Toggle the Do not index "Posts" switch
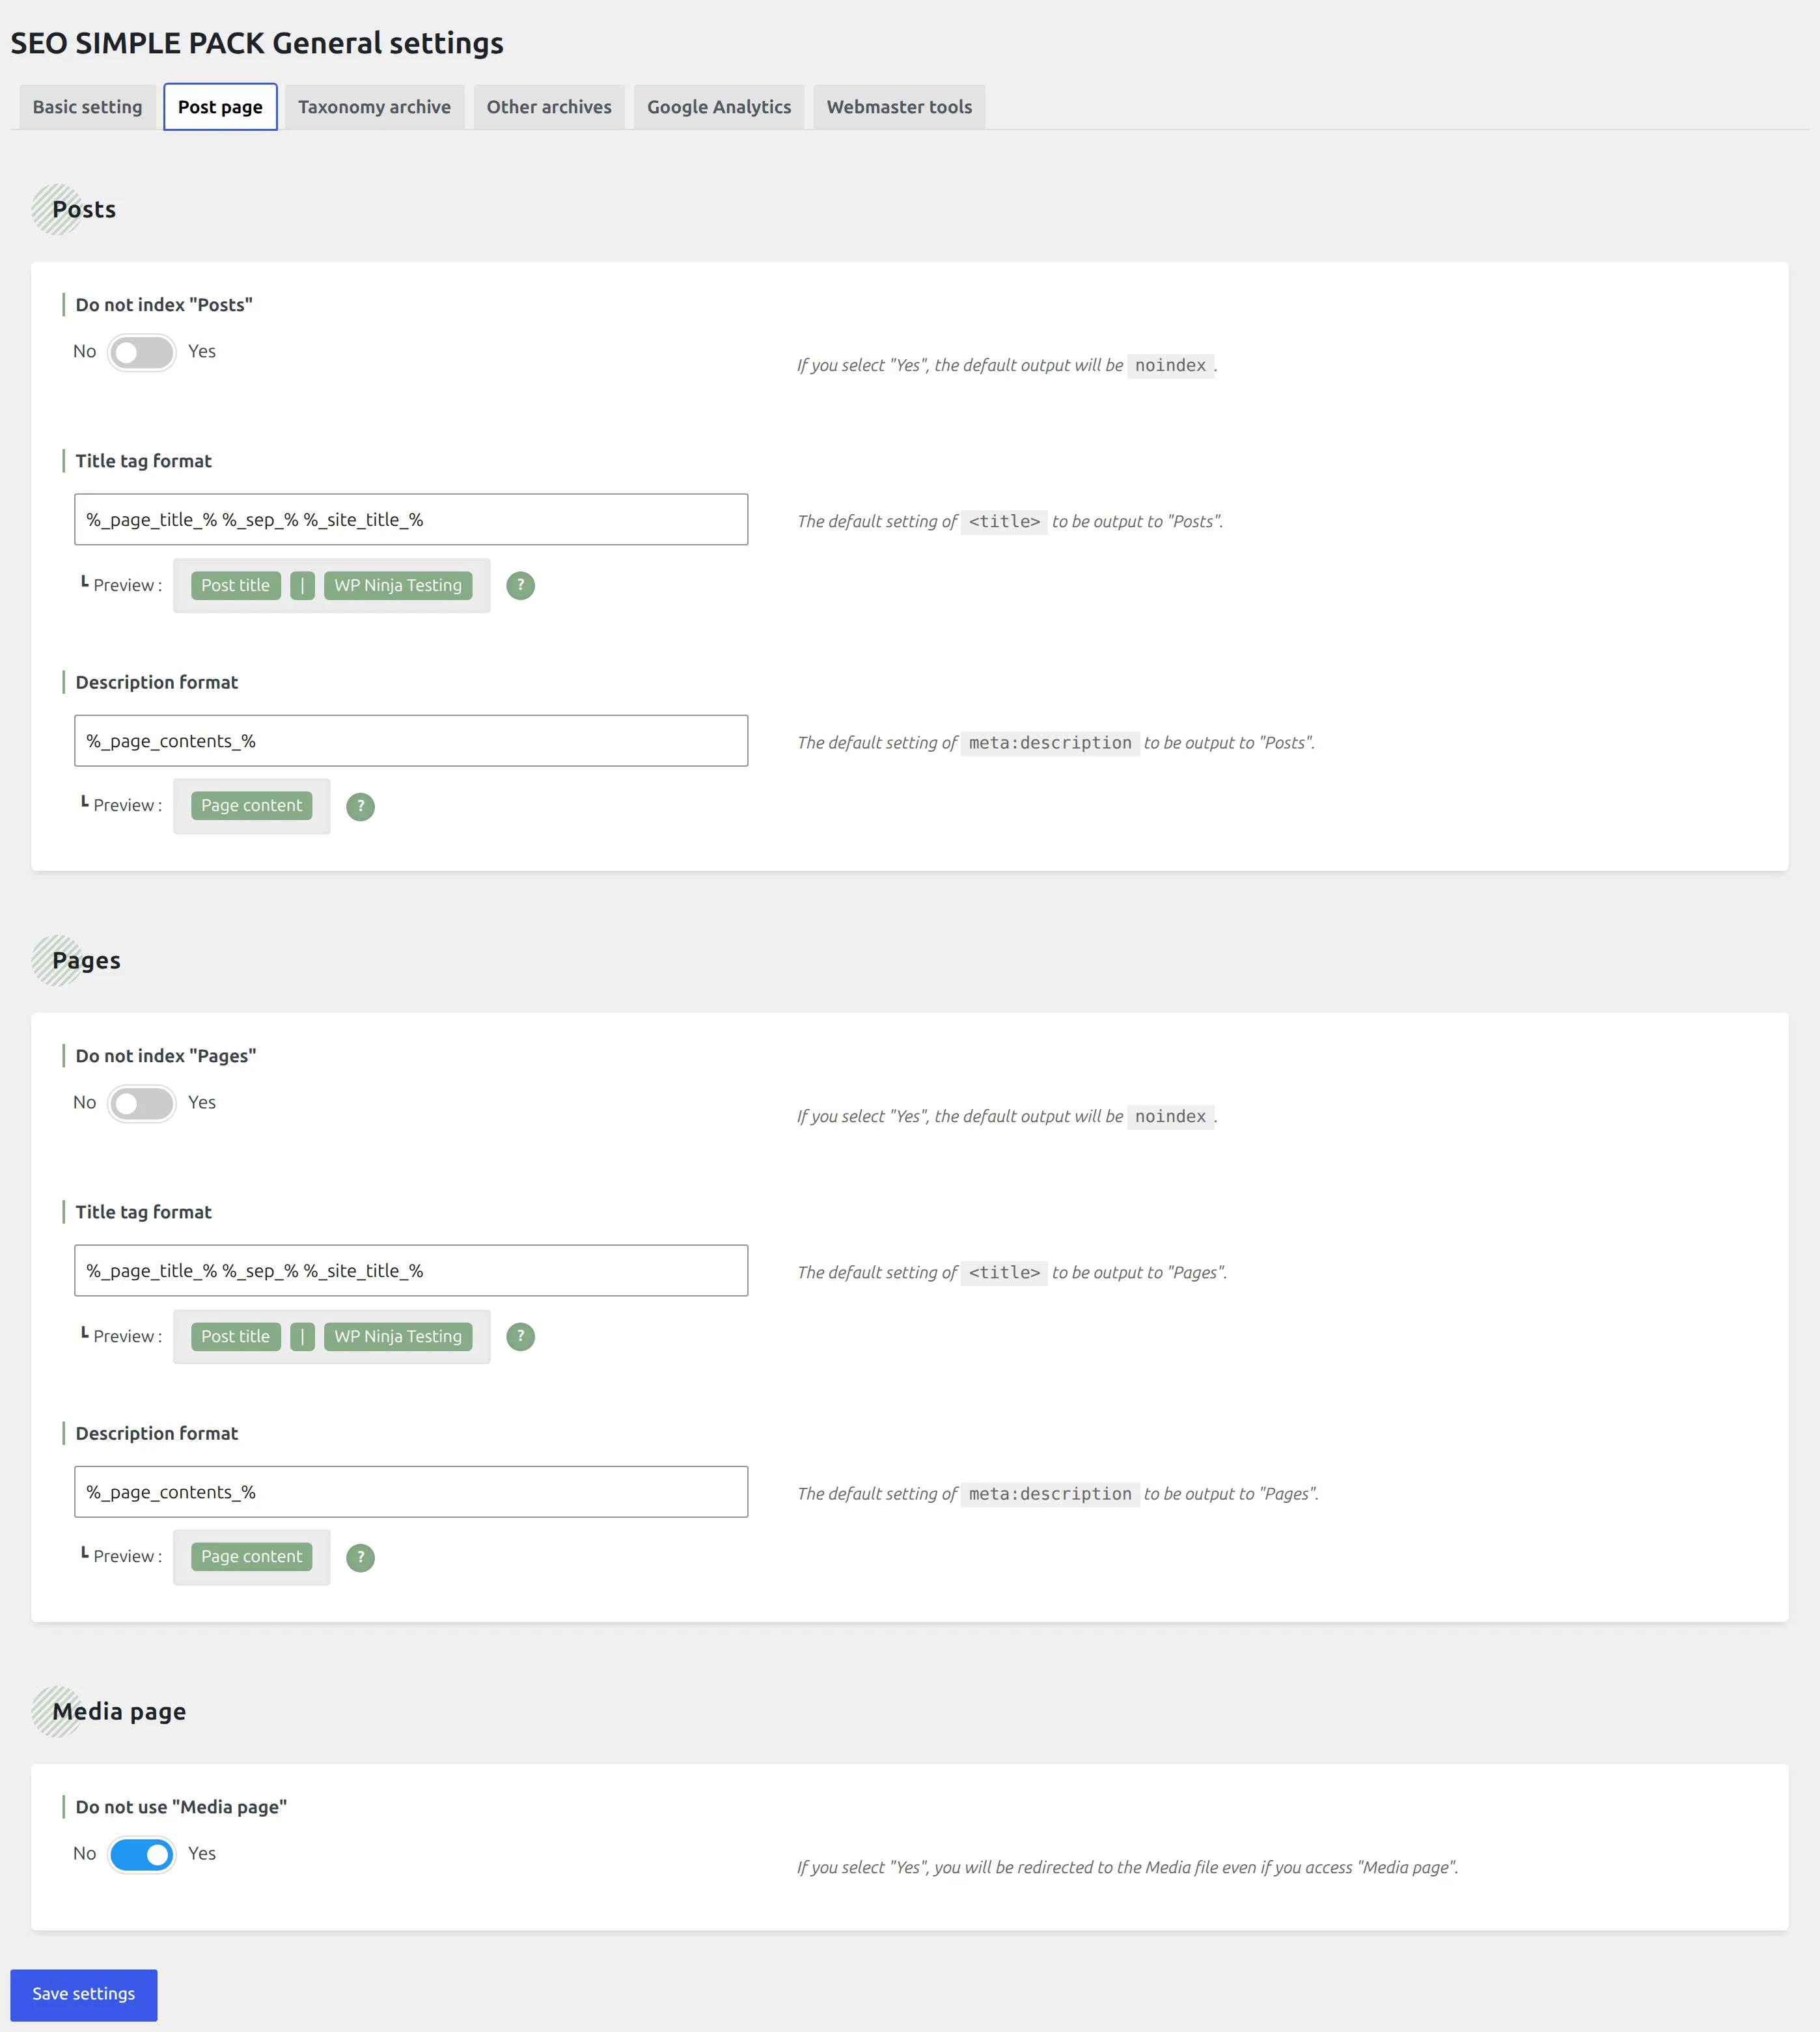This screenshot has height=2032, width=1820. point(142,352)
